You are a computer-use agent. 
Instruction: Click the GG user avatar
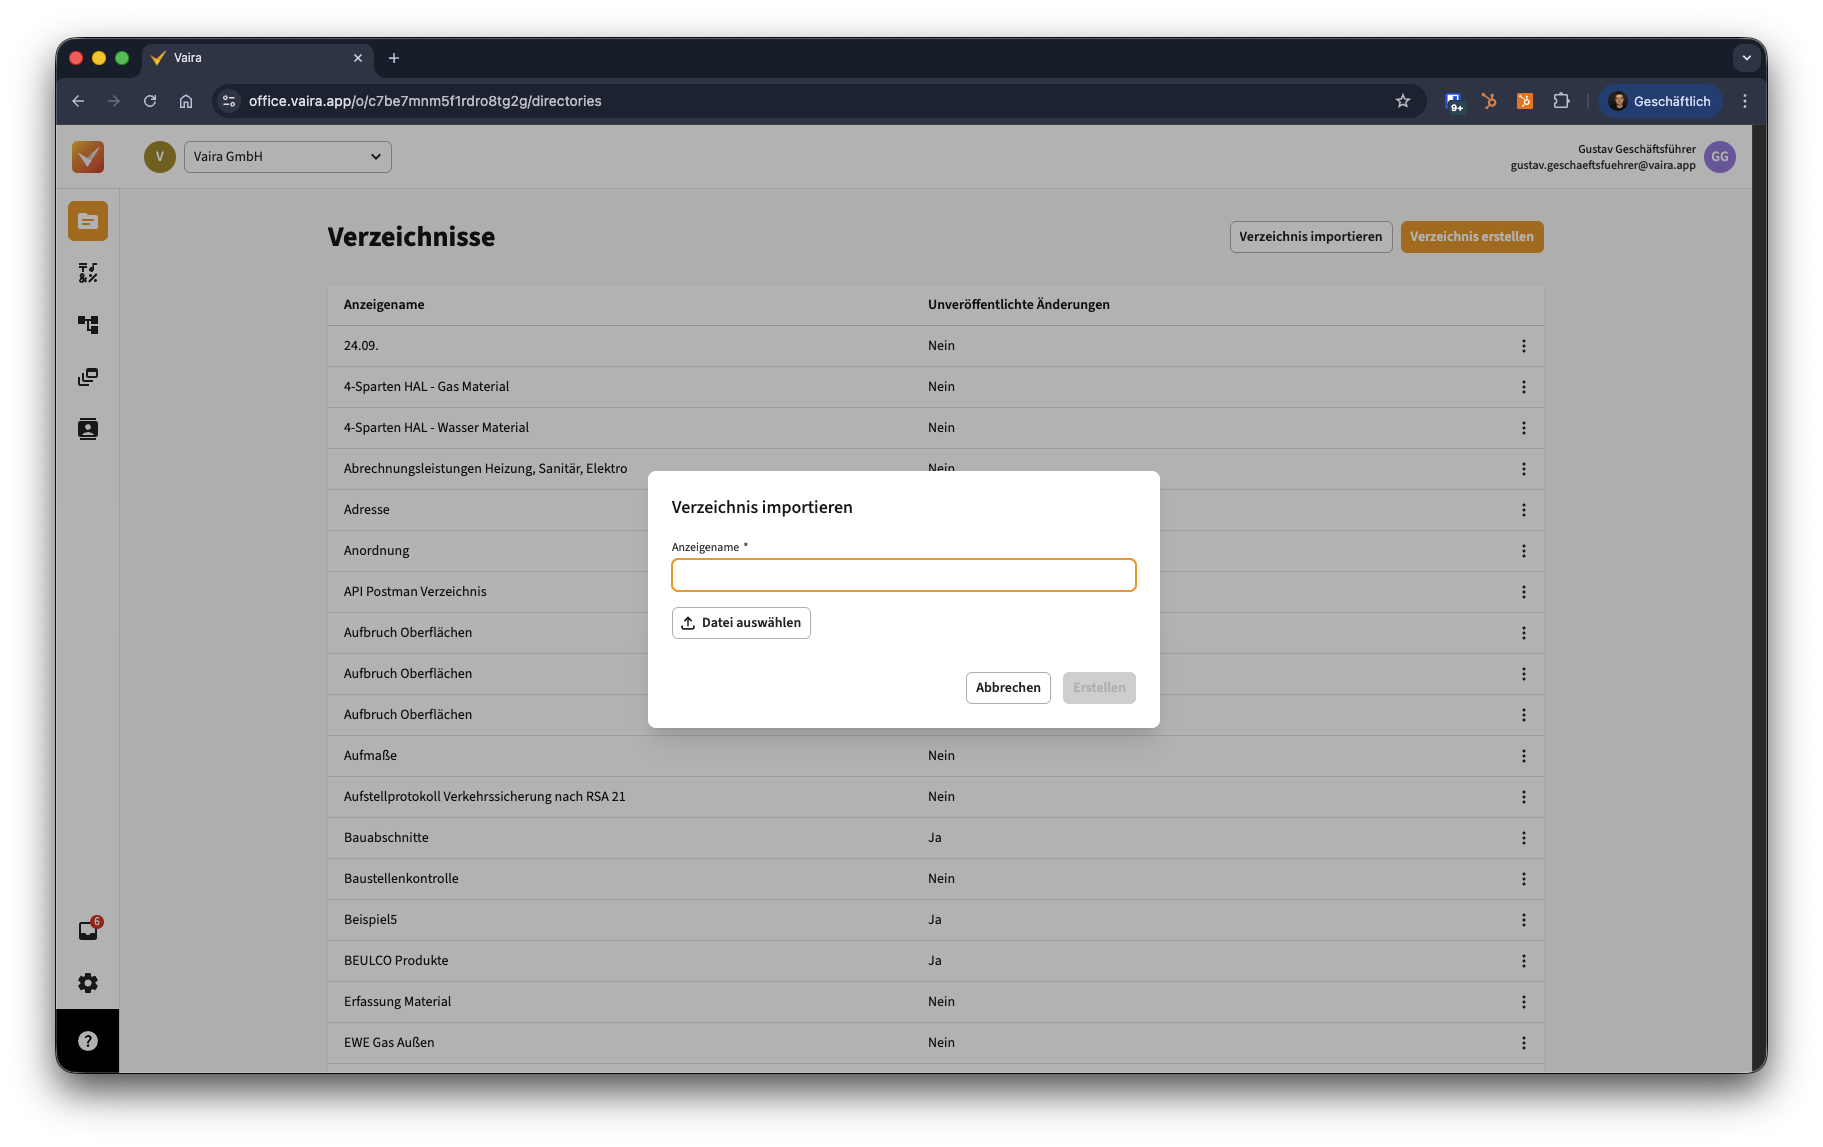(1720, 157)
